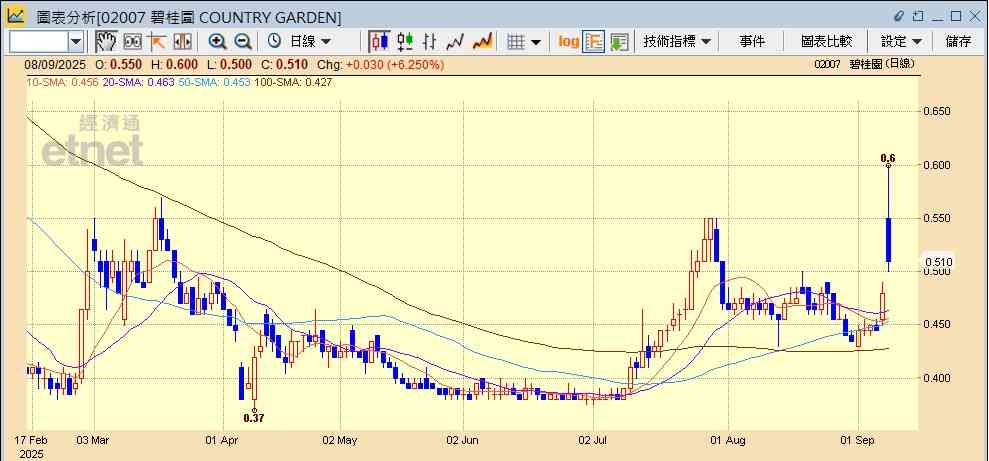Select the orange arrow pointer tool

pos(156,42)
